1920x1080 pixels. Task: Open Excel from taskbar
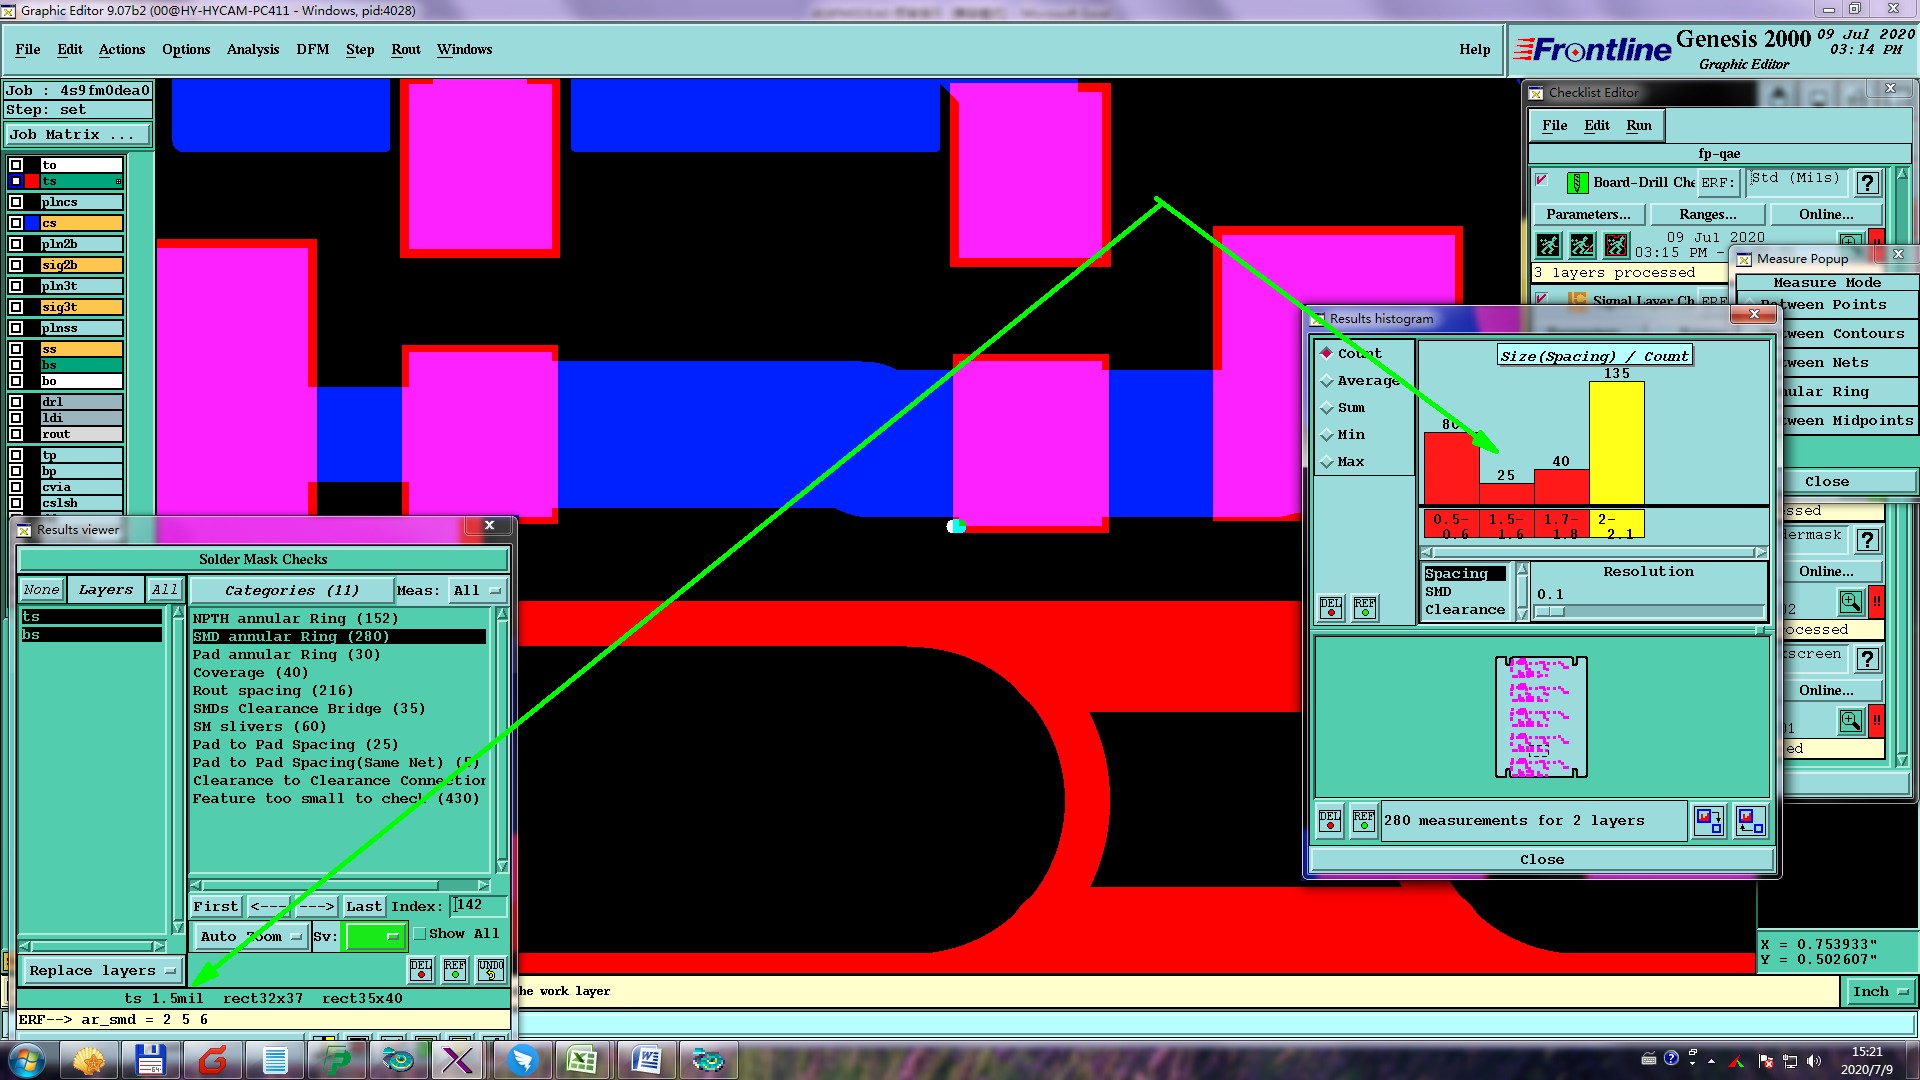(x=582, y=1060)
